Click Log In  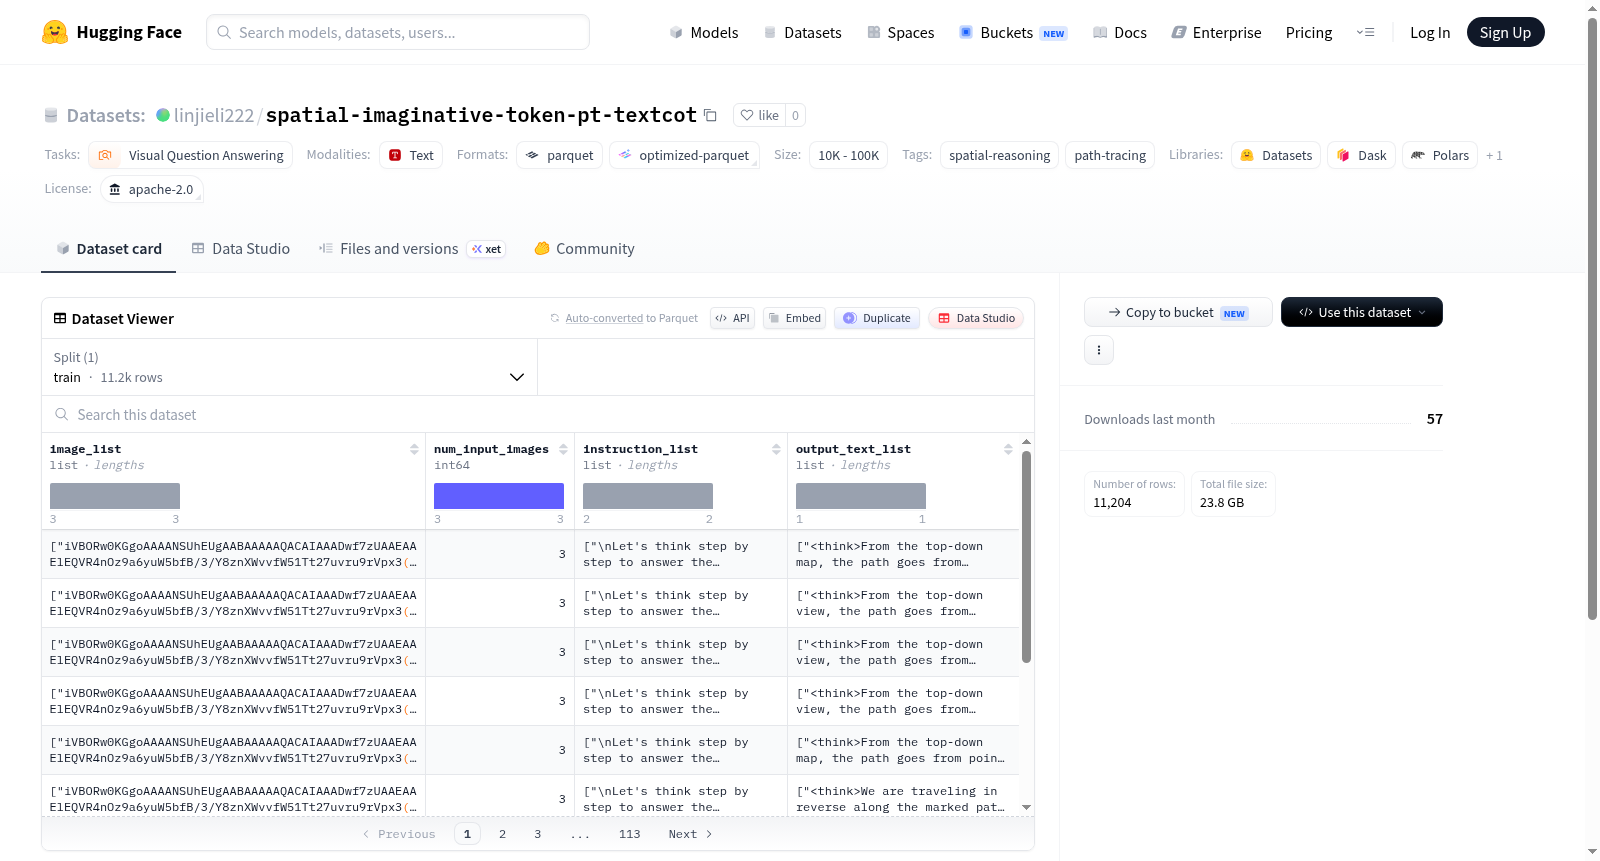coord(1430,32)
